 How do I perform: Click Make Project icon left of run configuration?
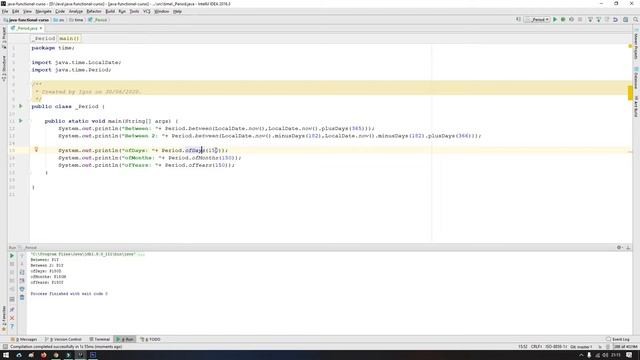518,20
